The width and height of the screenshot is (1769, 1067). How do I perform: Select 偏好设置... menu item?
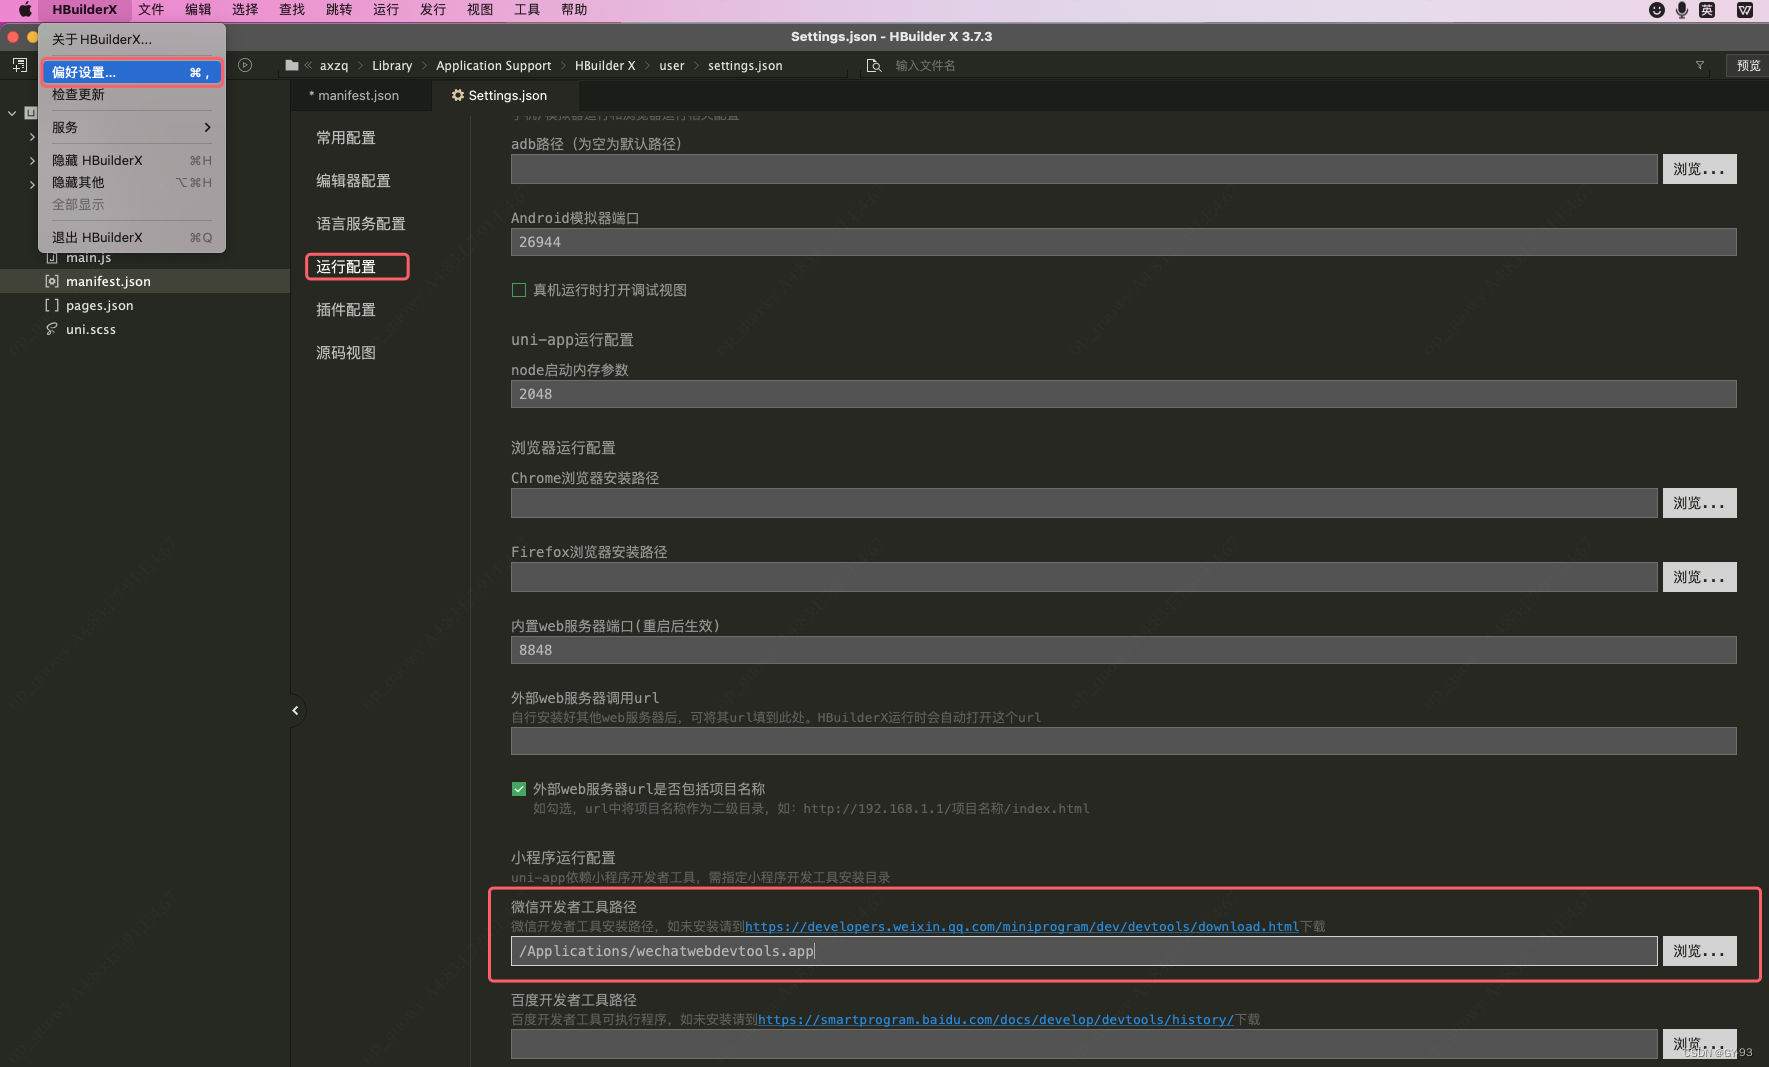132,72
